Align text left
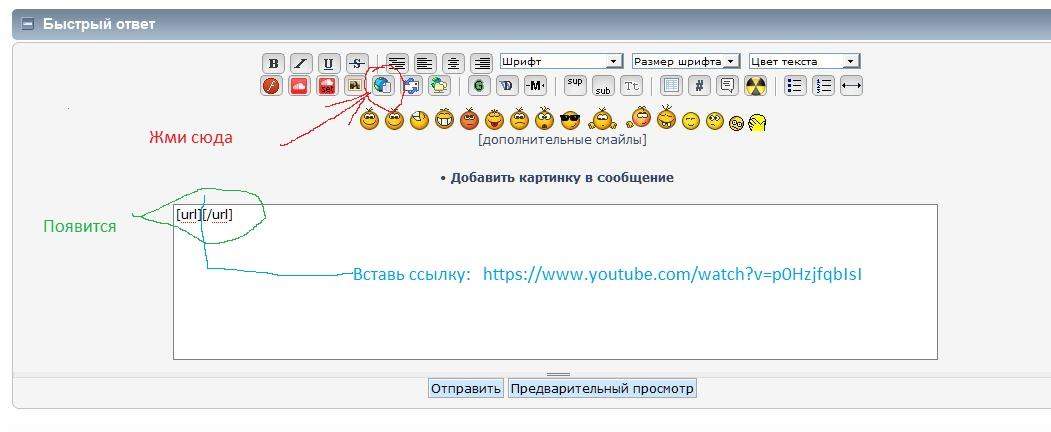The height and width of the screenshot is (432, 1051). (x=425, y=64)
